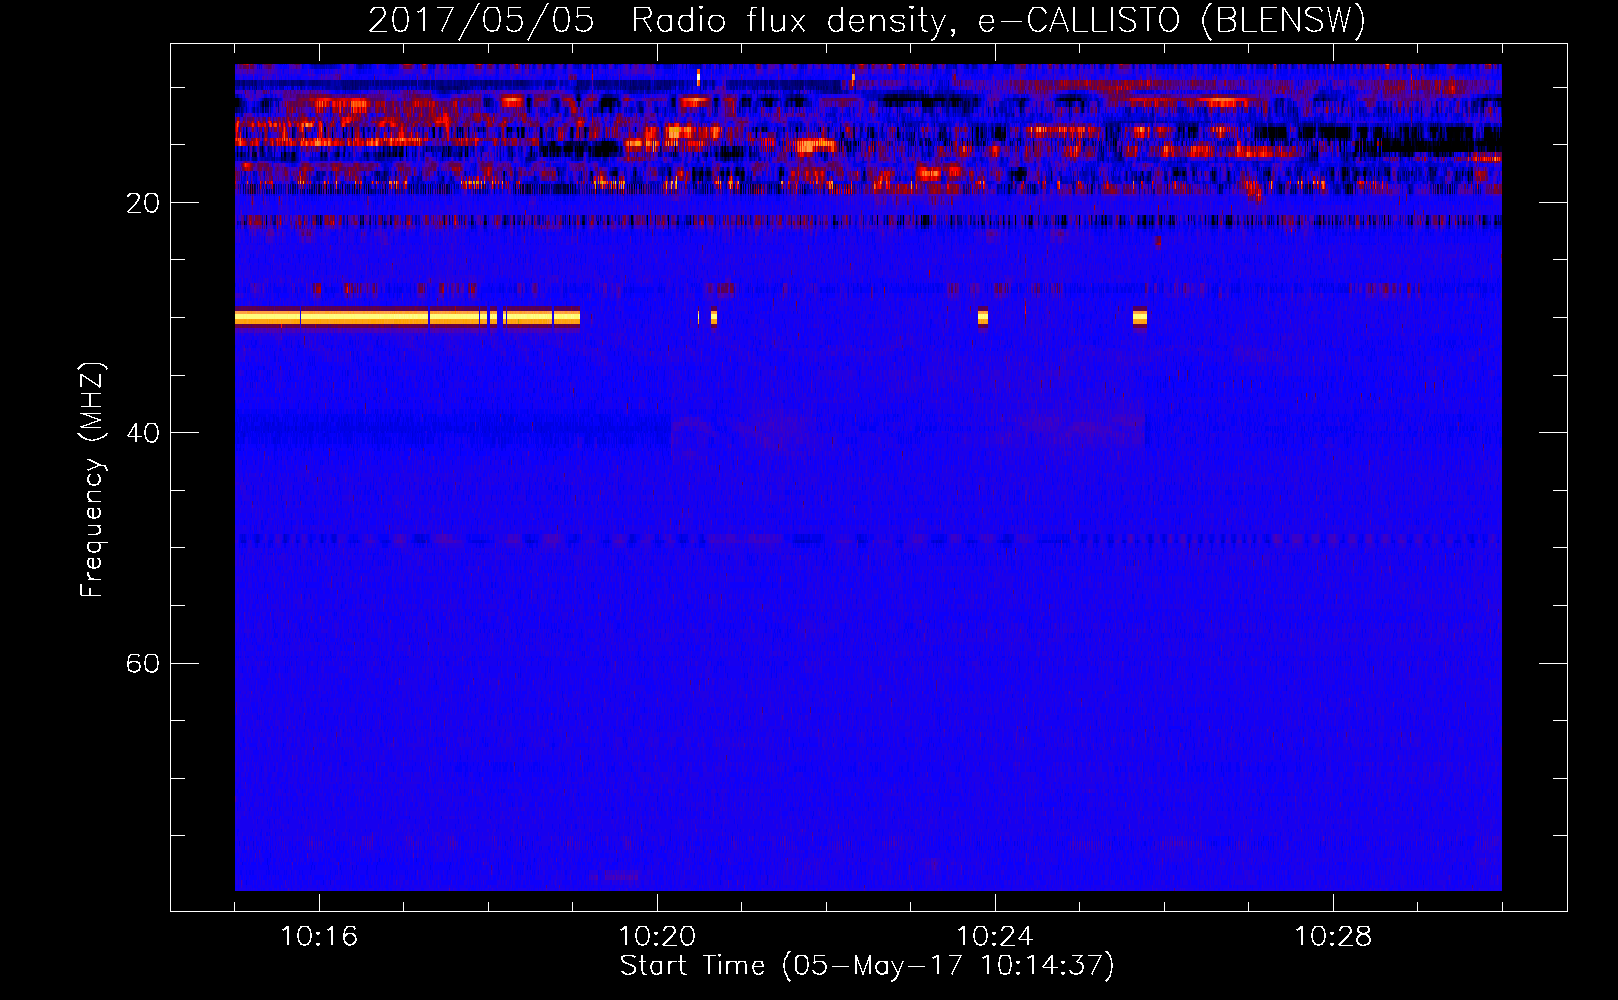Click the 'Start Time (05-May-17 10:14:37)' label
This screenshot has width=1618, height=1000.
867,966
